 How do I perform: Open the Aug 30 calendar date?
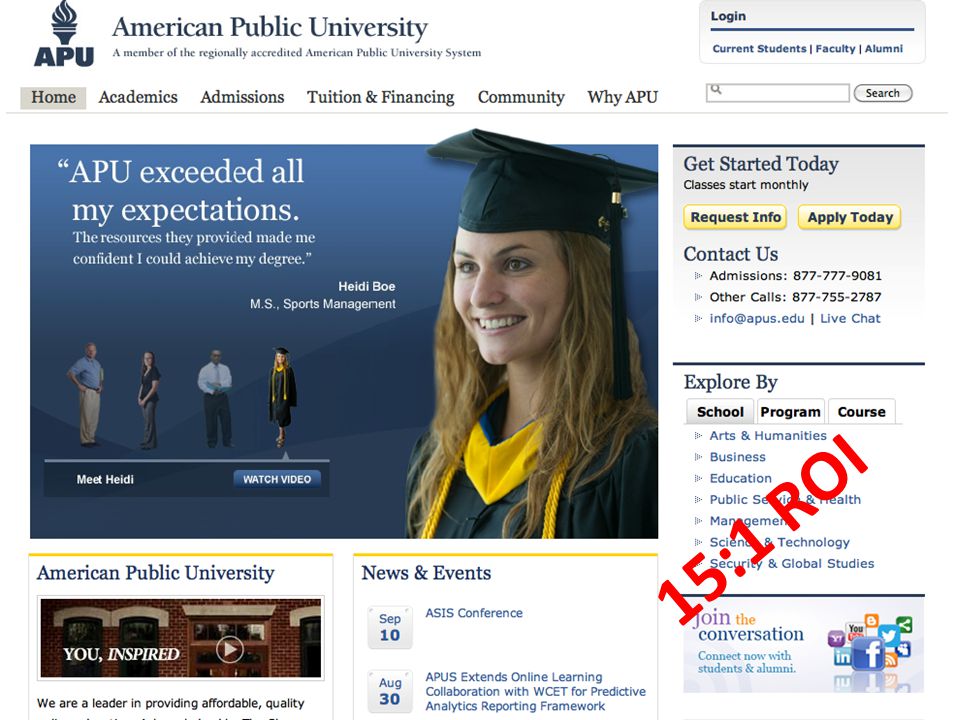point(390,691)
